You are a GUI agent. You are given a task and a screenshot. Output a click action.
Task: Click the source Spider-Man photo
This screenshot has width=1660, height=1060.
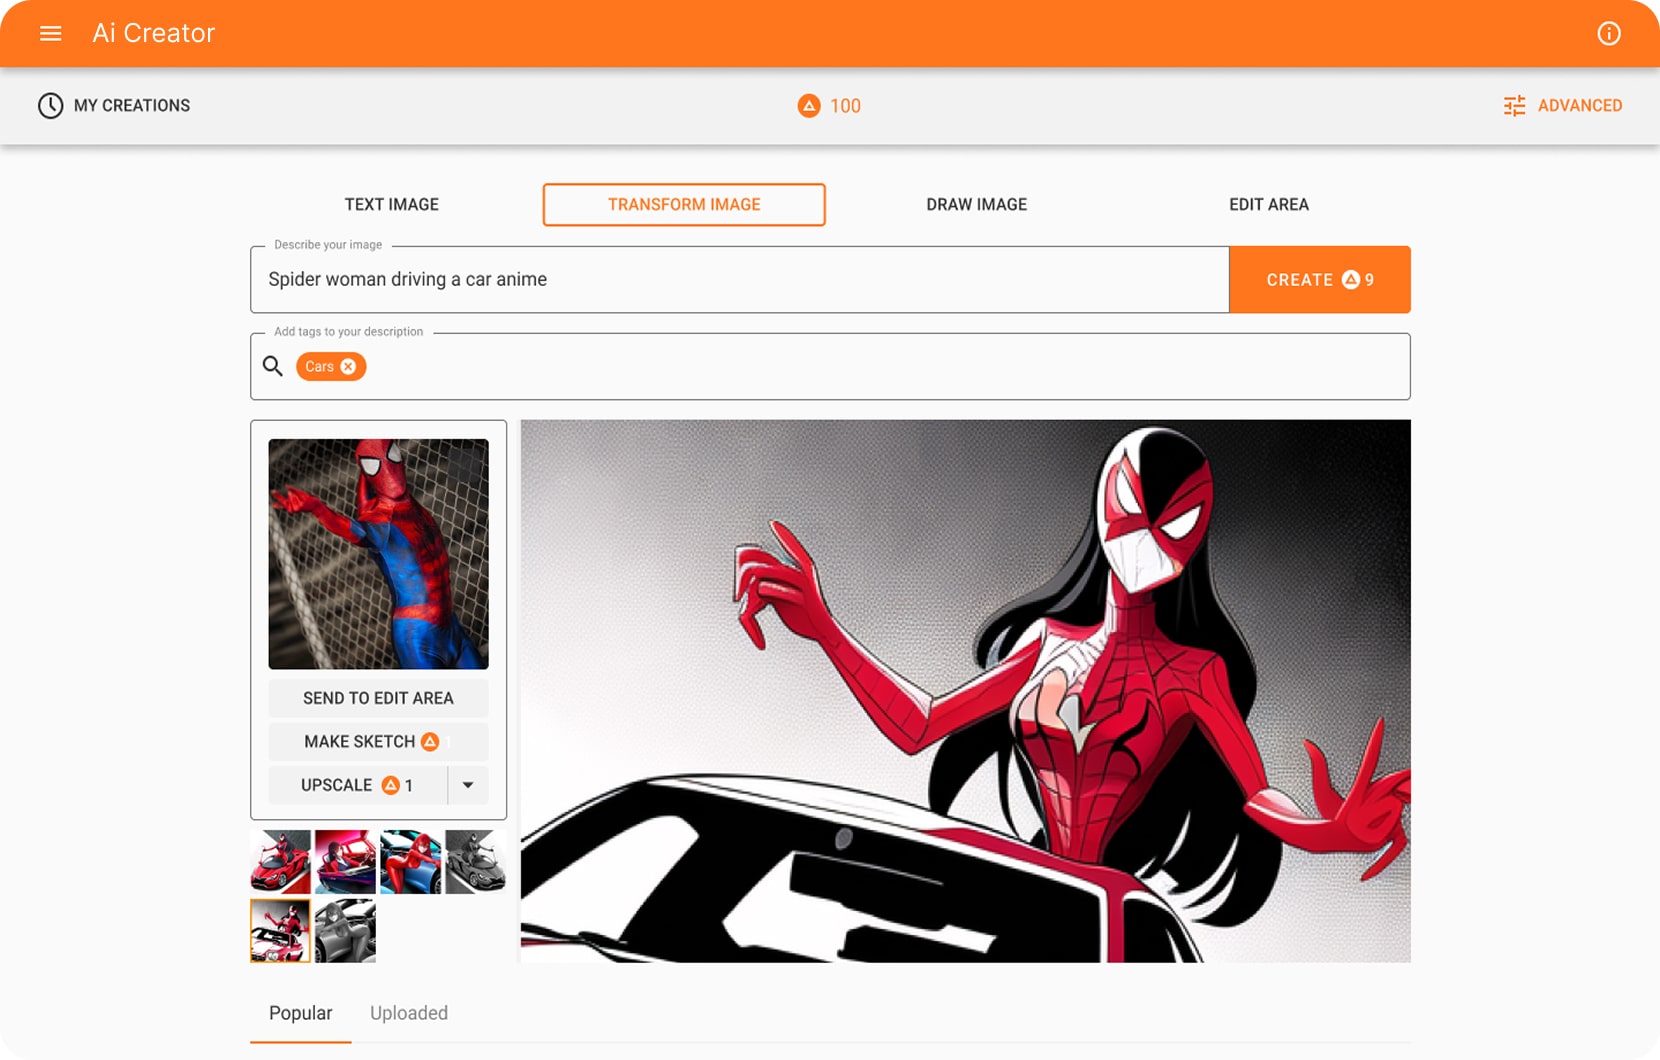tap(378, 554)
